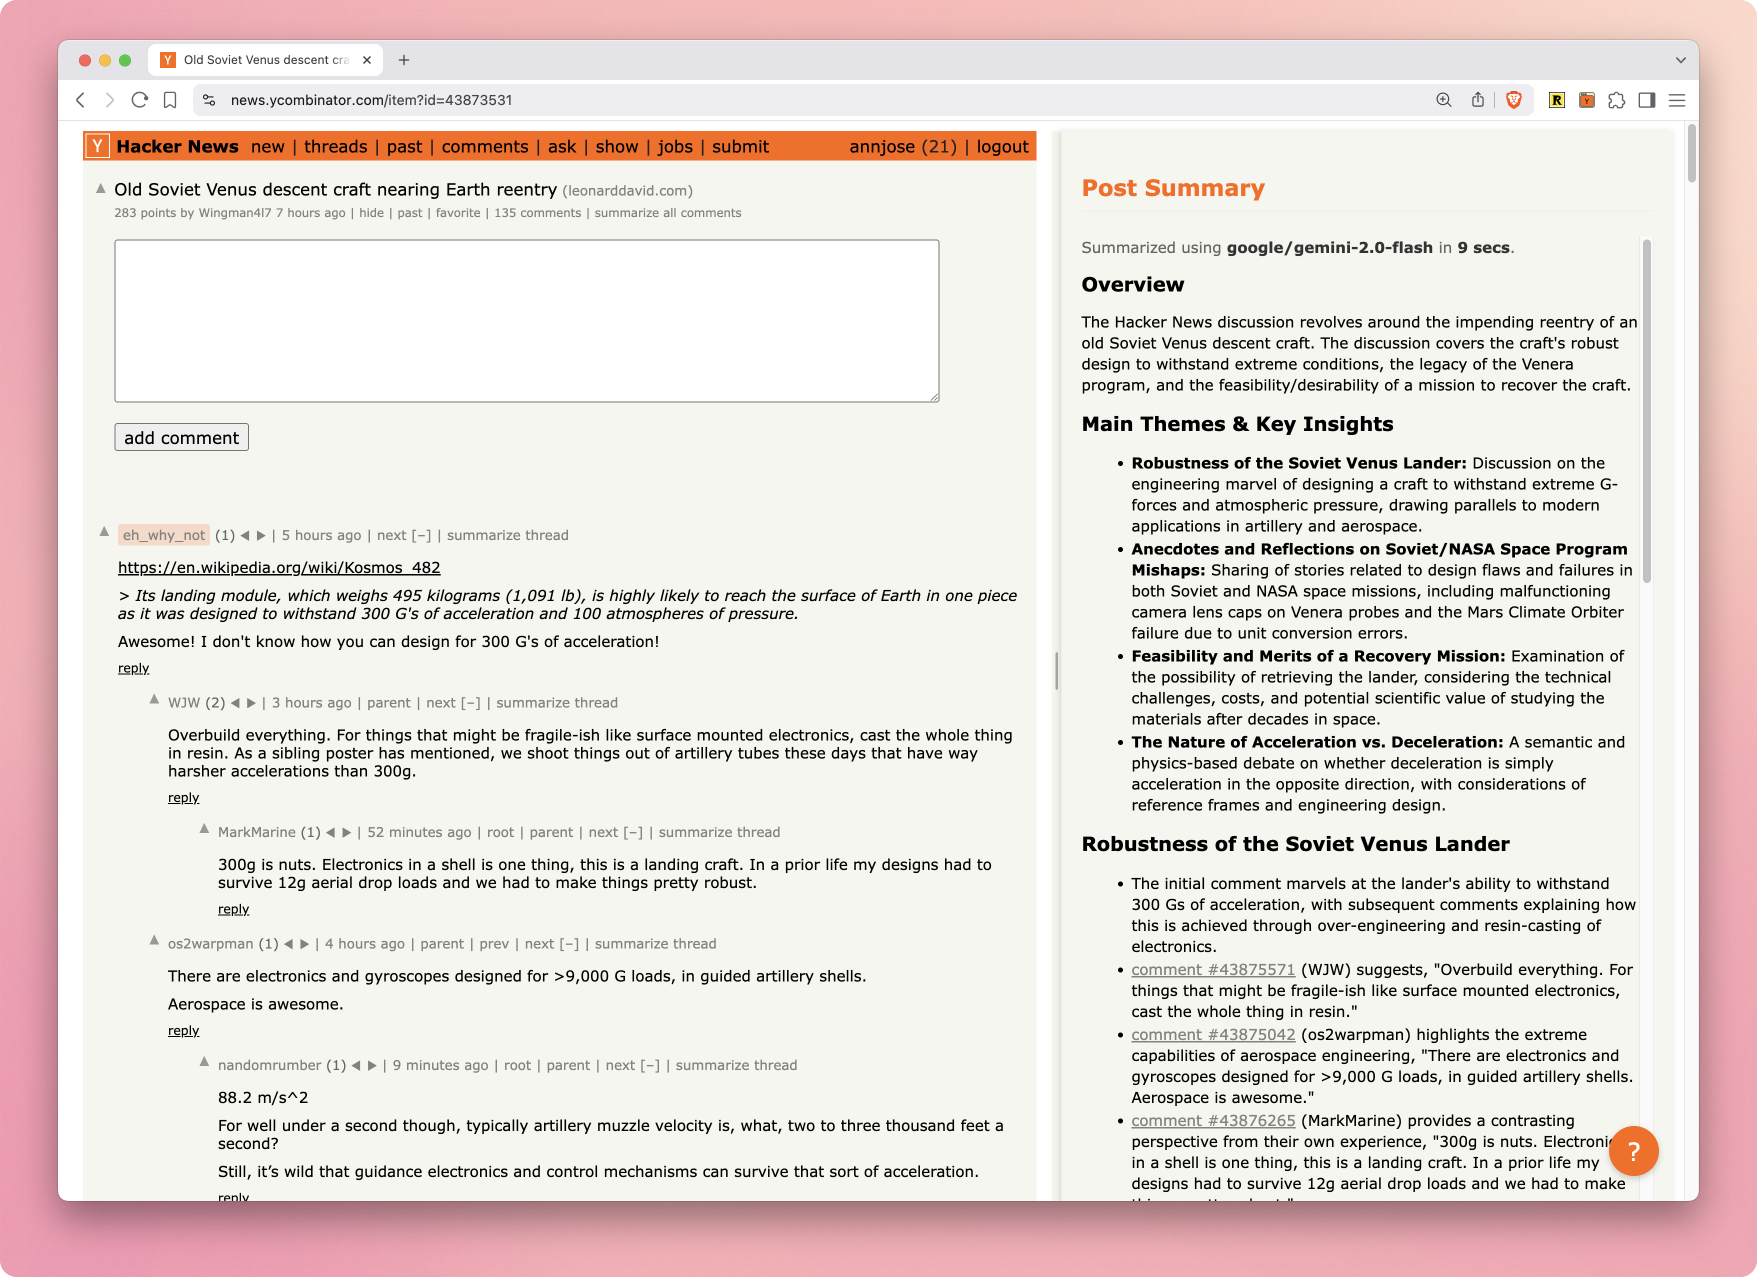Screen dimensions: 1757x1277
Task: Upvote the comment by eh_why_not
Action: pyautogui.click(x=104, y=532)
